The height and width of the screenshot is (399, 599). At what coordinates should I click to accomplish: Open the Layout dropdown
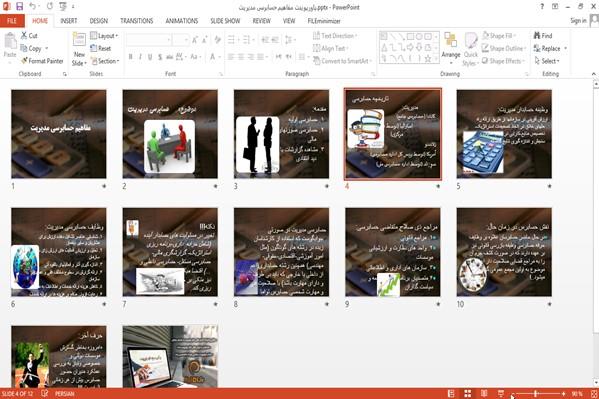(104, 36)
